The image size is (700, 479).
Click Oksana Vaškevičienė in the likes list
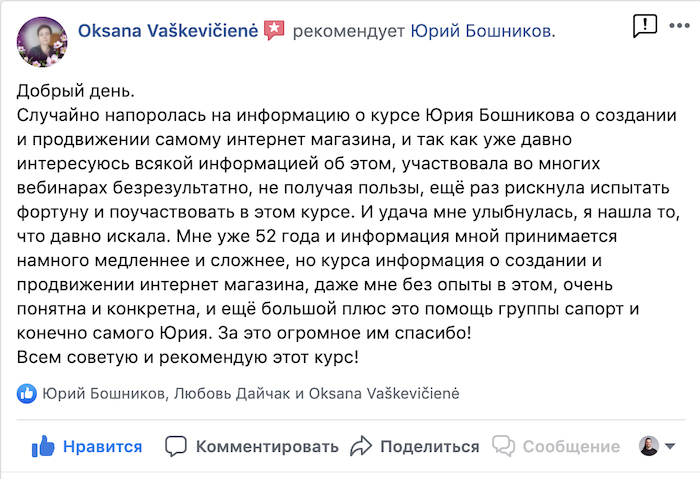click(384, 394)
